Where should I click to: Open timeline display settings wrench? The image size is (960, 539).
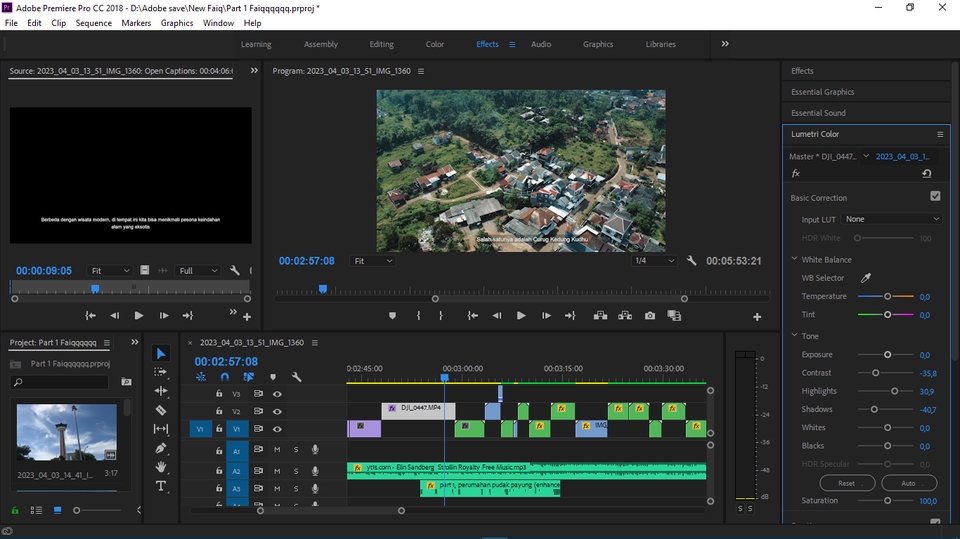pos(296,377)
